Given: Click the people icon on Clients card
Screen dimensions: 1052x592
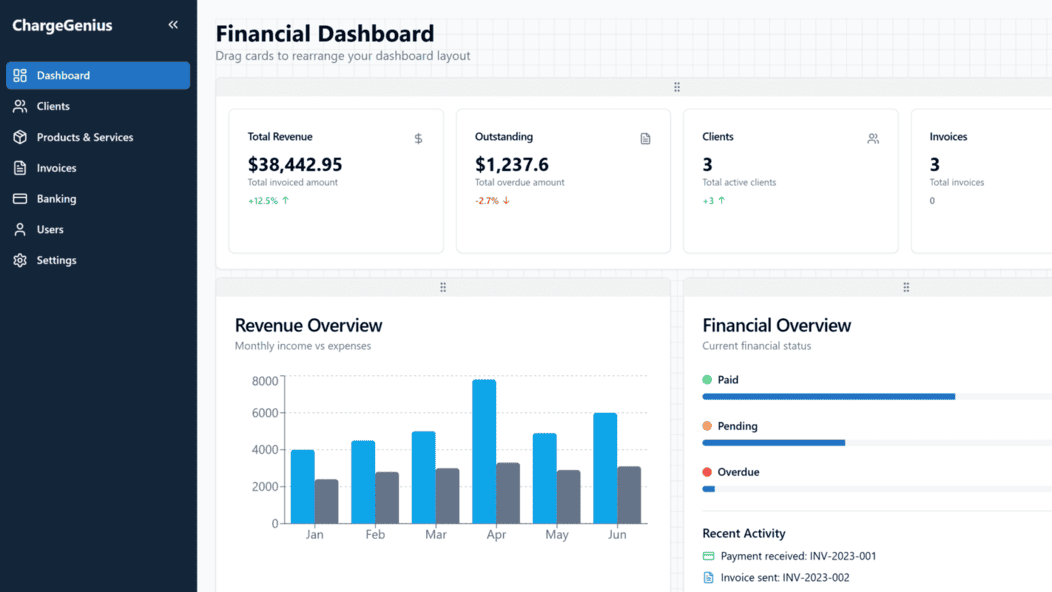Looking at the screenshot, I should (x=872, y=138).
